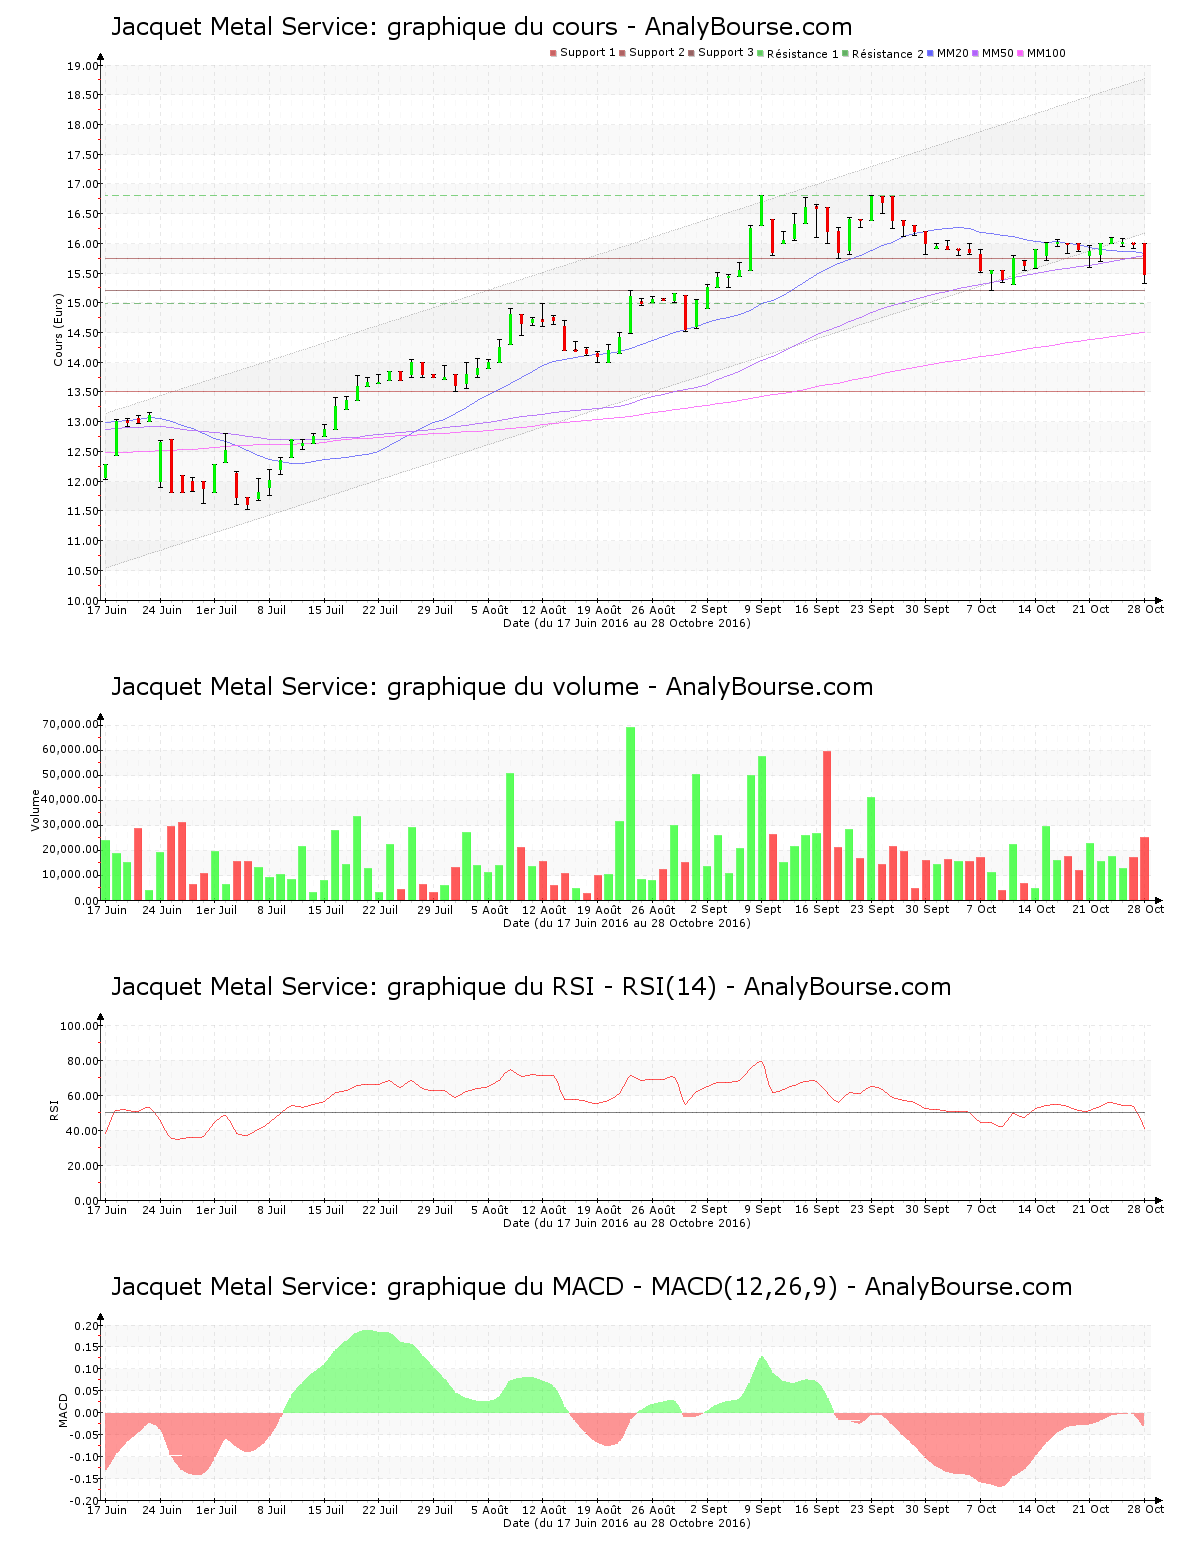Click the date range caption below RSI chart
1200x1550 pixels.
tap(626, 1223)
